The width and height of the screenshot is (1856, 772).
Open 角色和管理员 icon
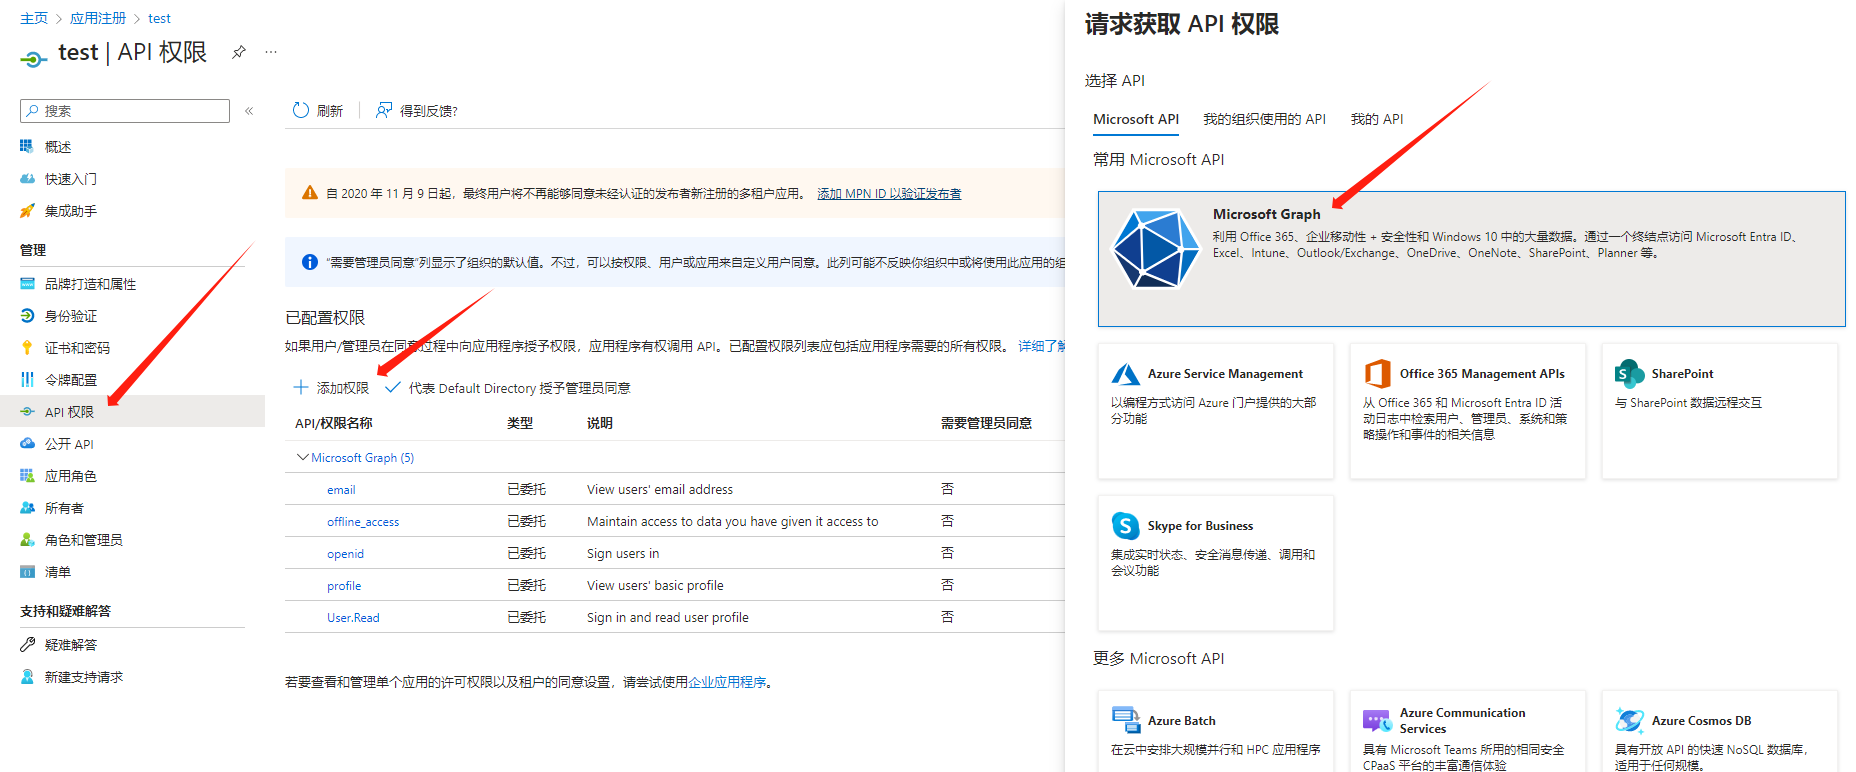point(27,540)
